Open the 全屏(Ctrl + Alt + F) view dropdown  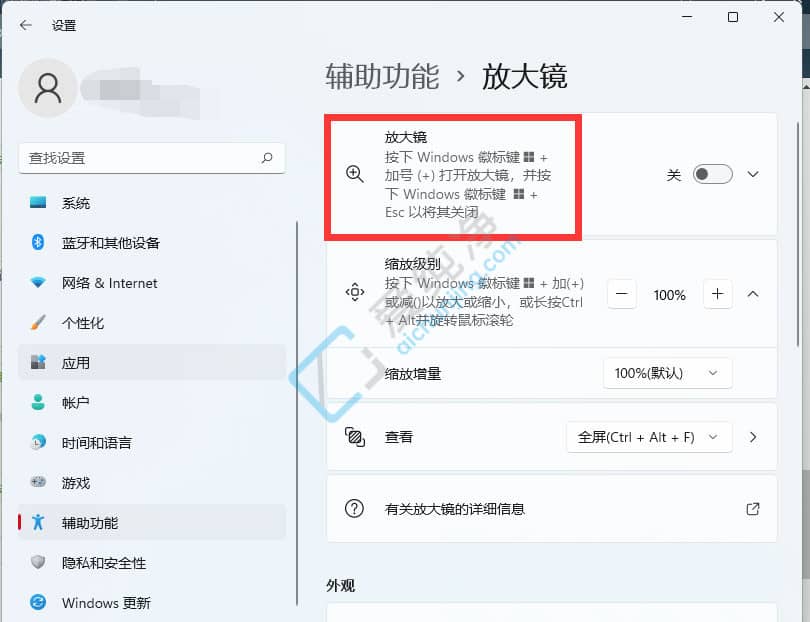(649, 437)
